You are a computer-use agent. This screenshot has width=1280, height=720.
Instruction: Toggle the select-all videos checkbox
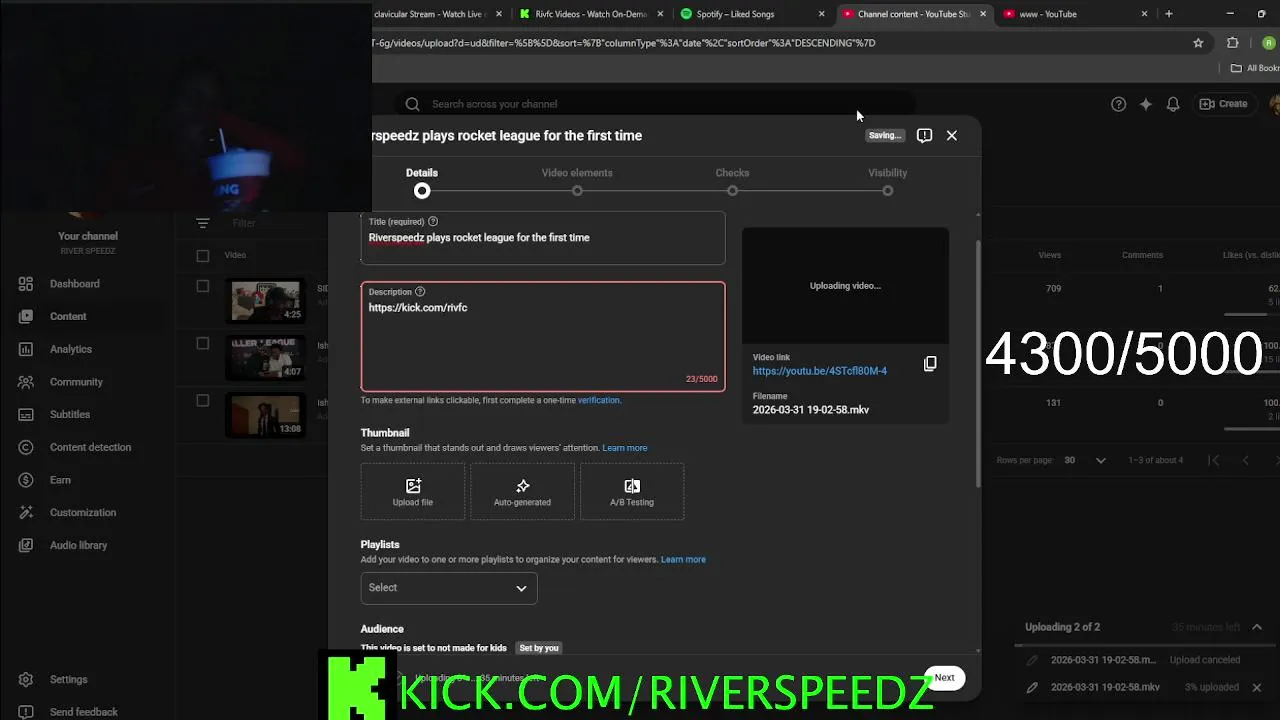(x=203, y=255)
